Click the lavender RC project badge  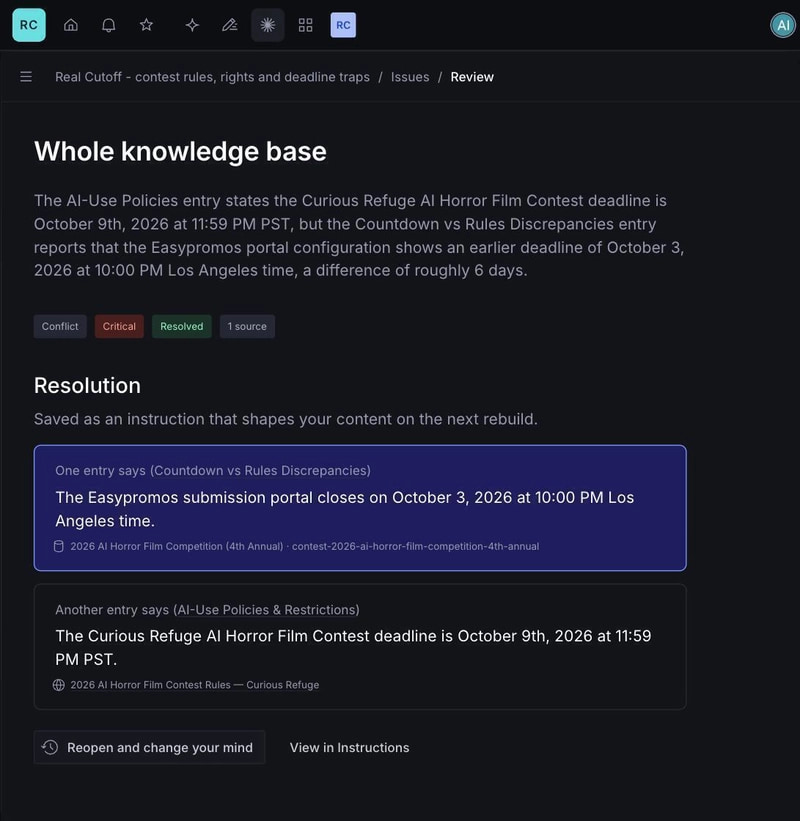pos(343,25)
